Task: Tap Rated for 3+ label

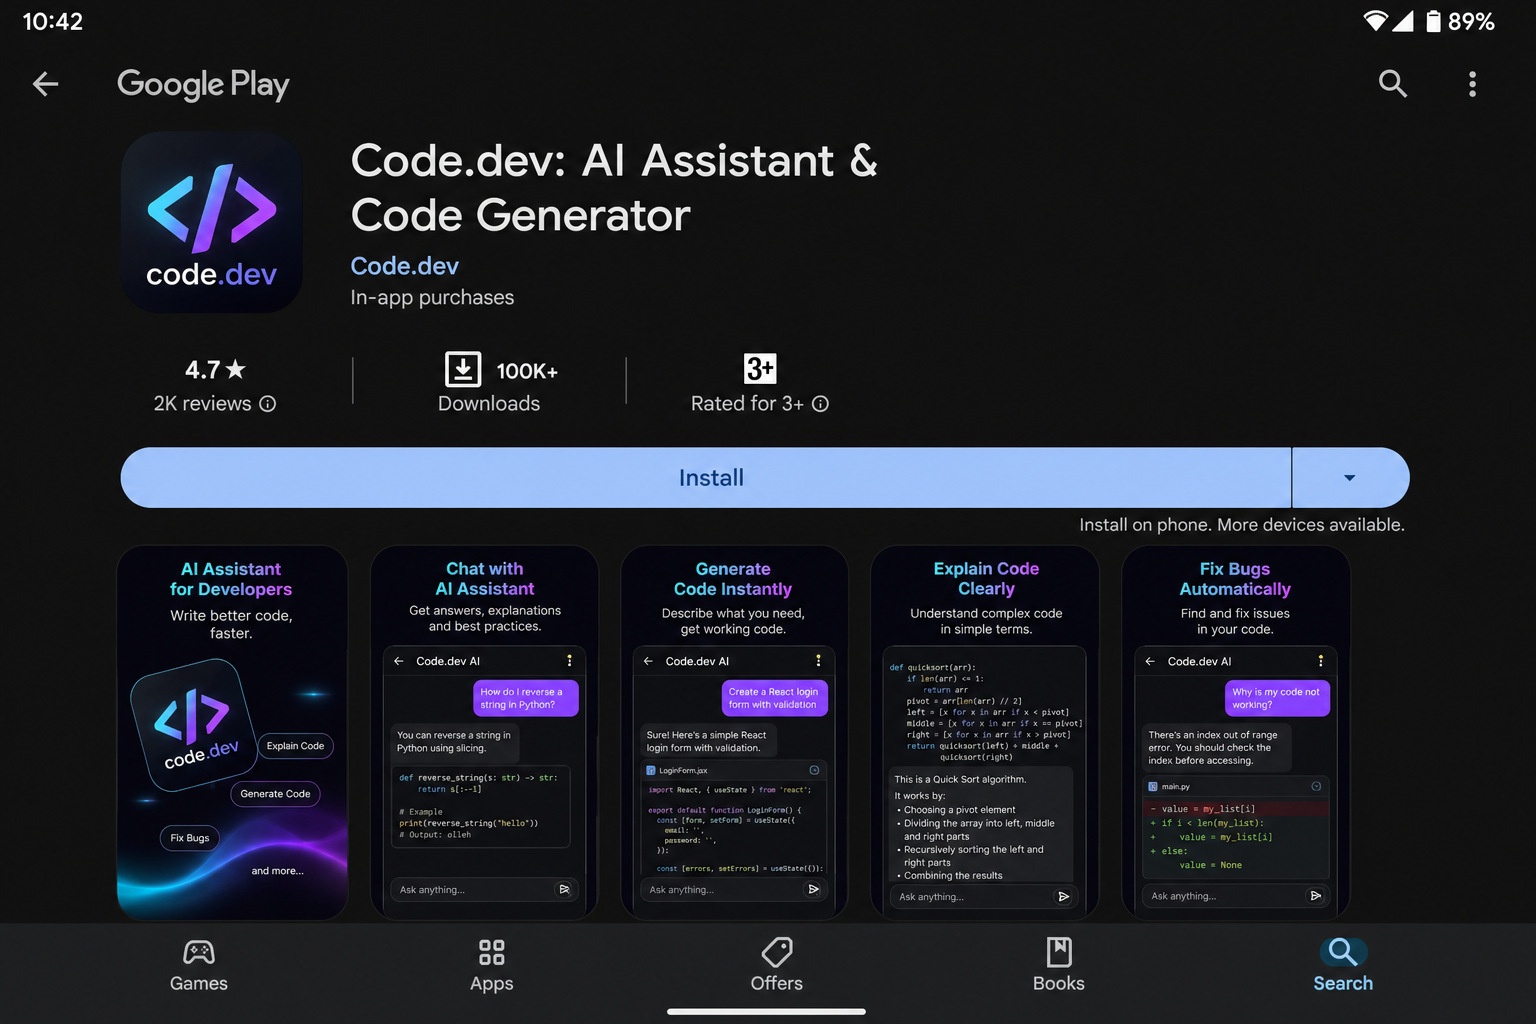Action: click(x=747, y=404)
